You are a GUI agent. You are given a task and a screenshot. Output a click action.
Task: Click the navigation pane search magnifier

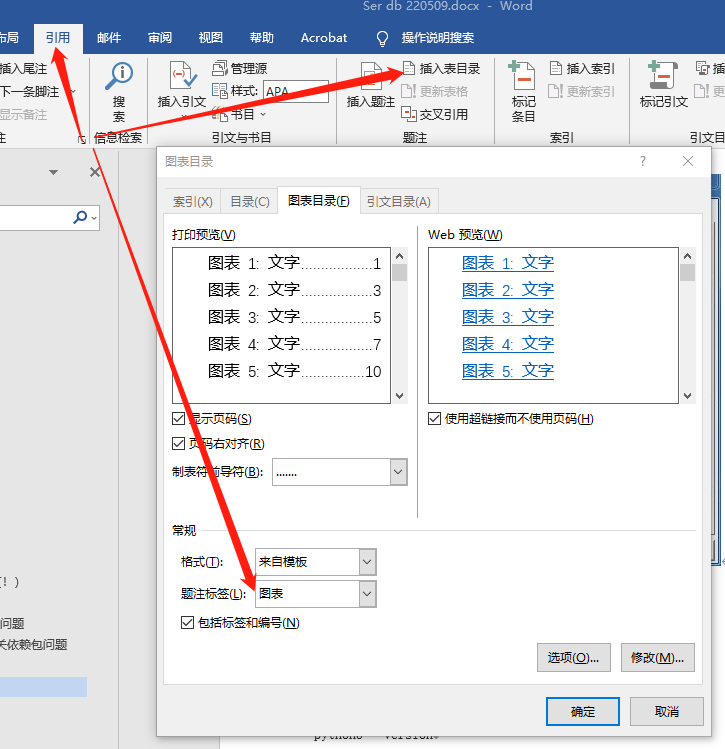pos(80,217)
